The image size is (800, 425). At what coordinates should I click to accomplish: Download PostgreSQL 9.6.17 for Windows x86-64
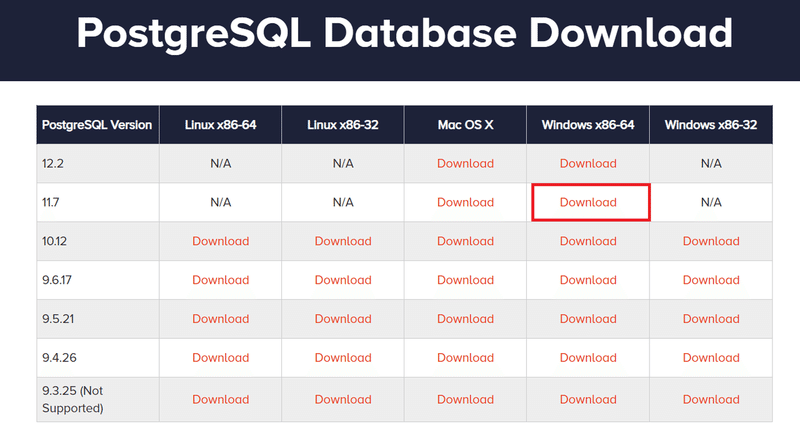(588, 280)
